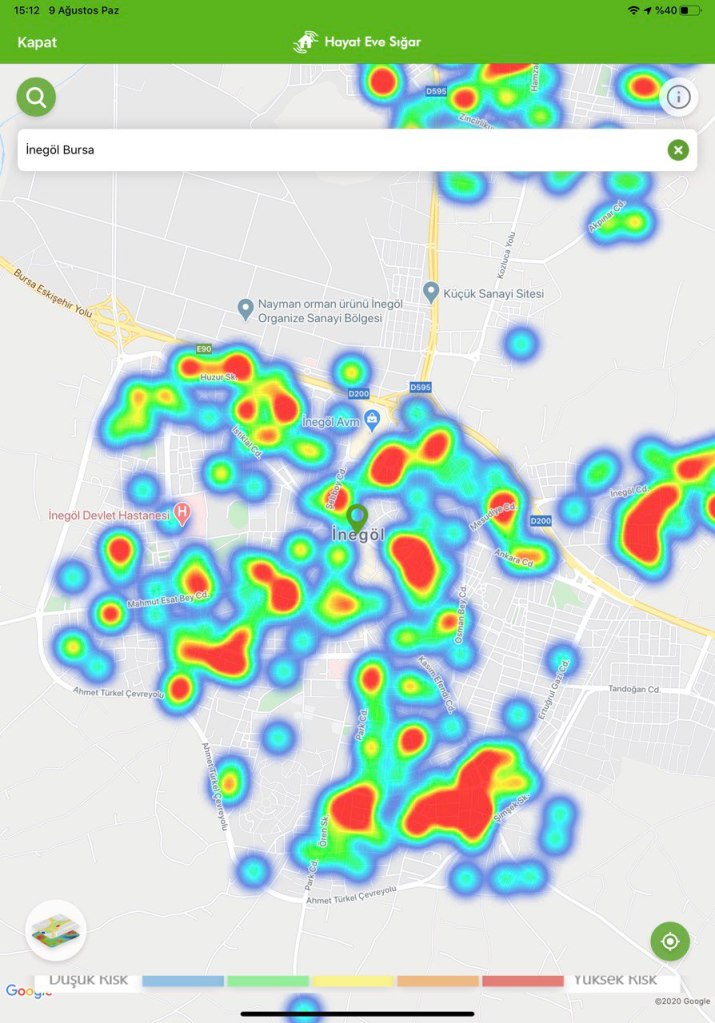Switch map type with layers button
The width and height of the screenshot is (715, 1023).
tap(56, 930)
